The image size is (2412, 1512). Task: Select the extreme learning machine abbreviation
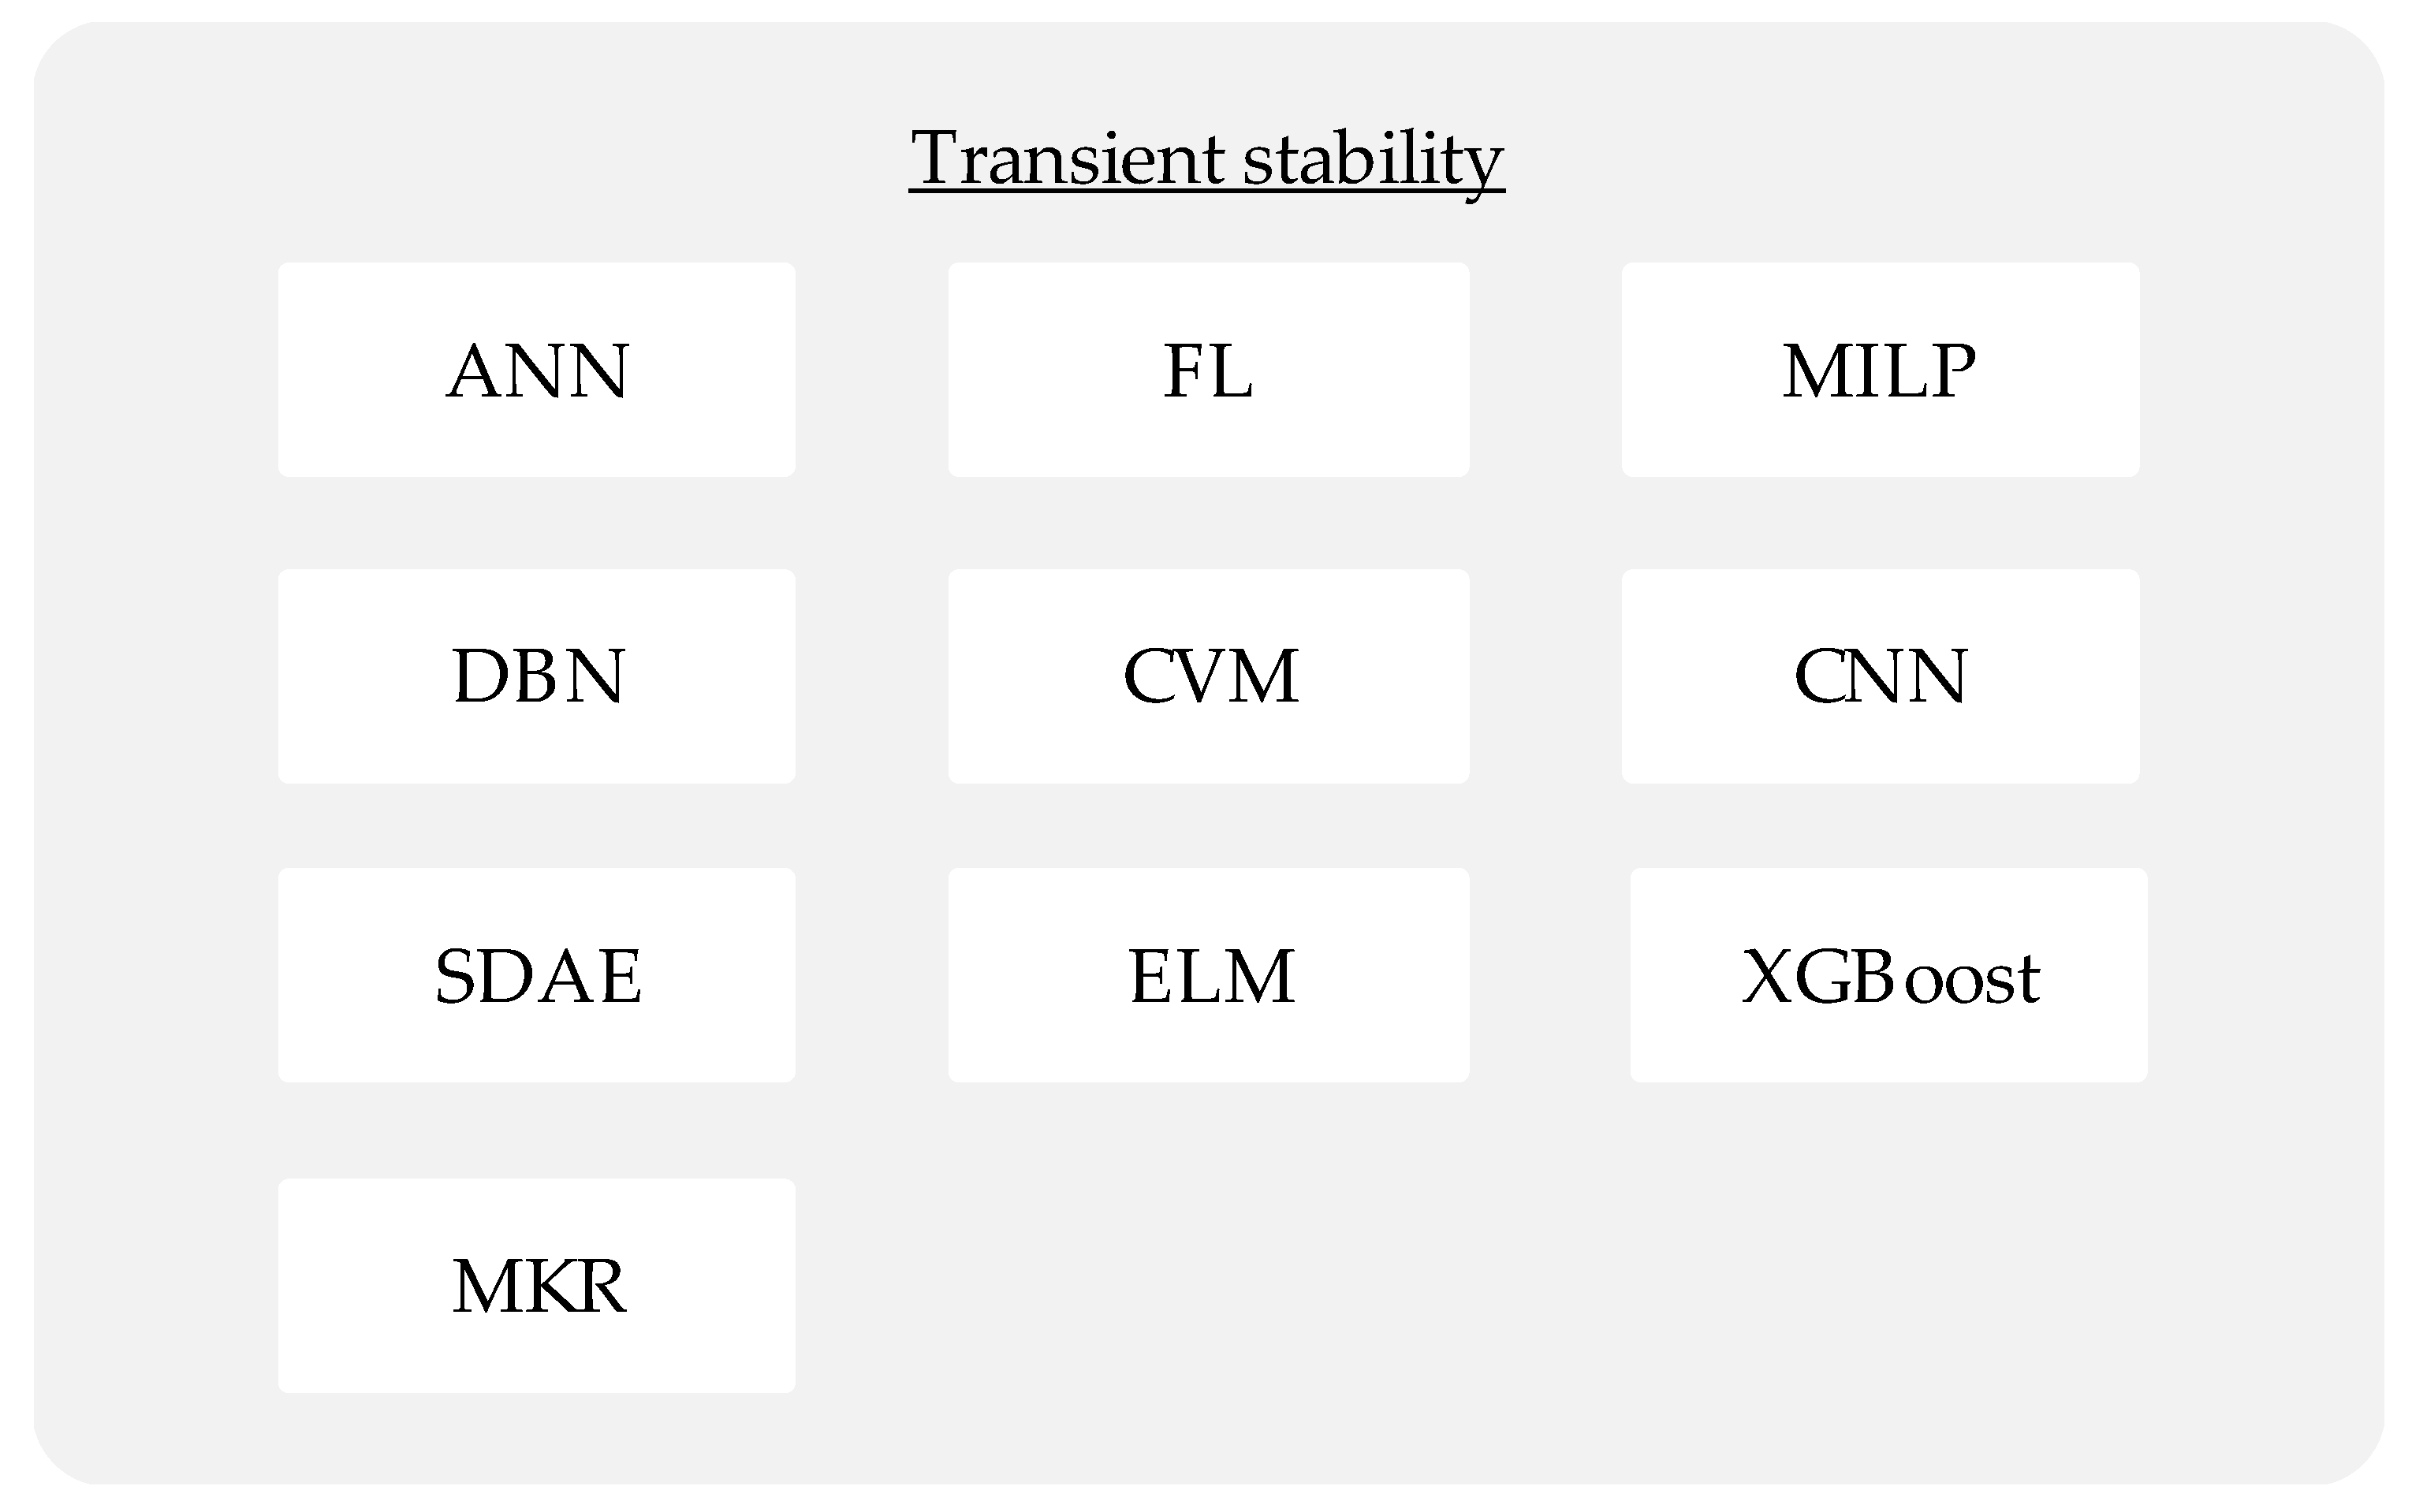pyautogui.click(x=1208, y=975)
